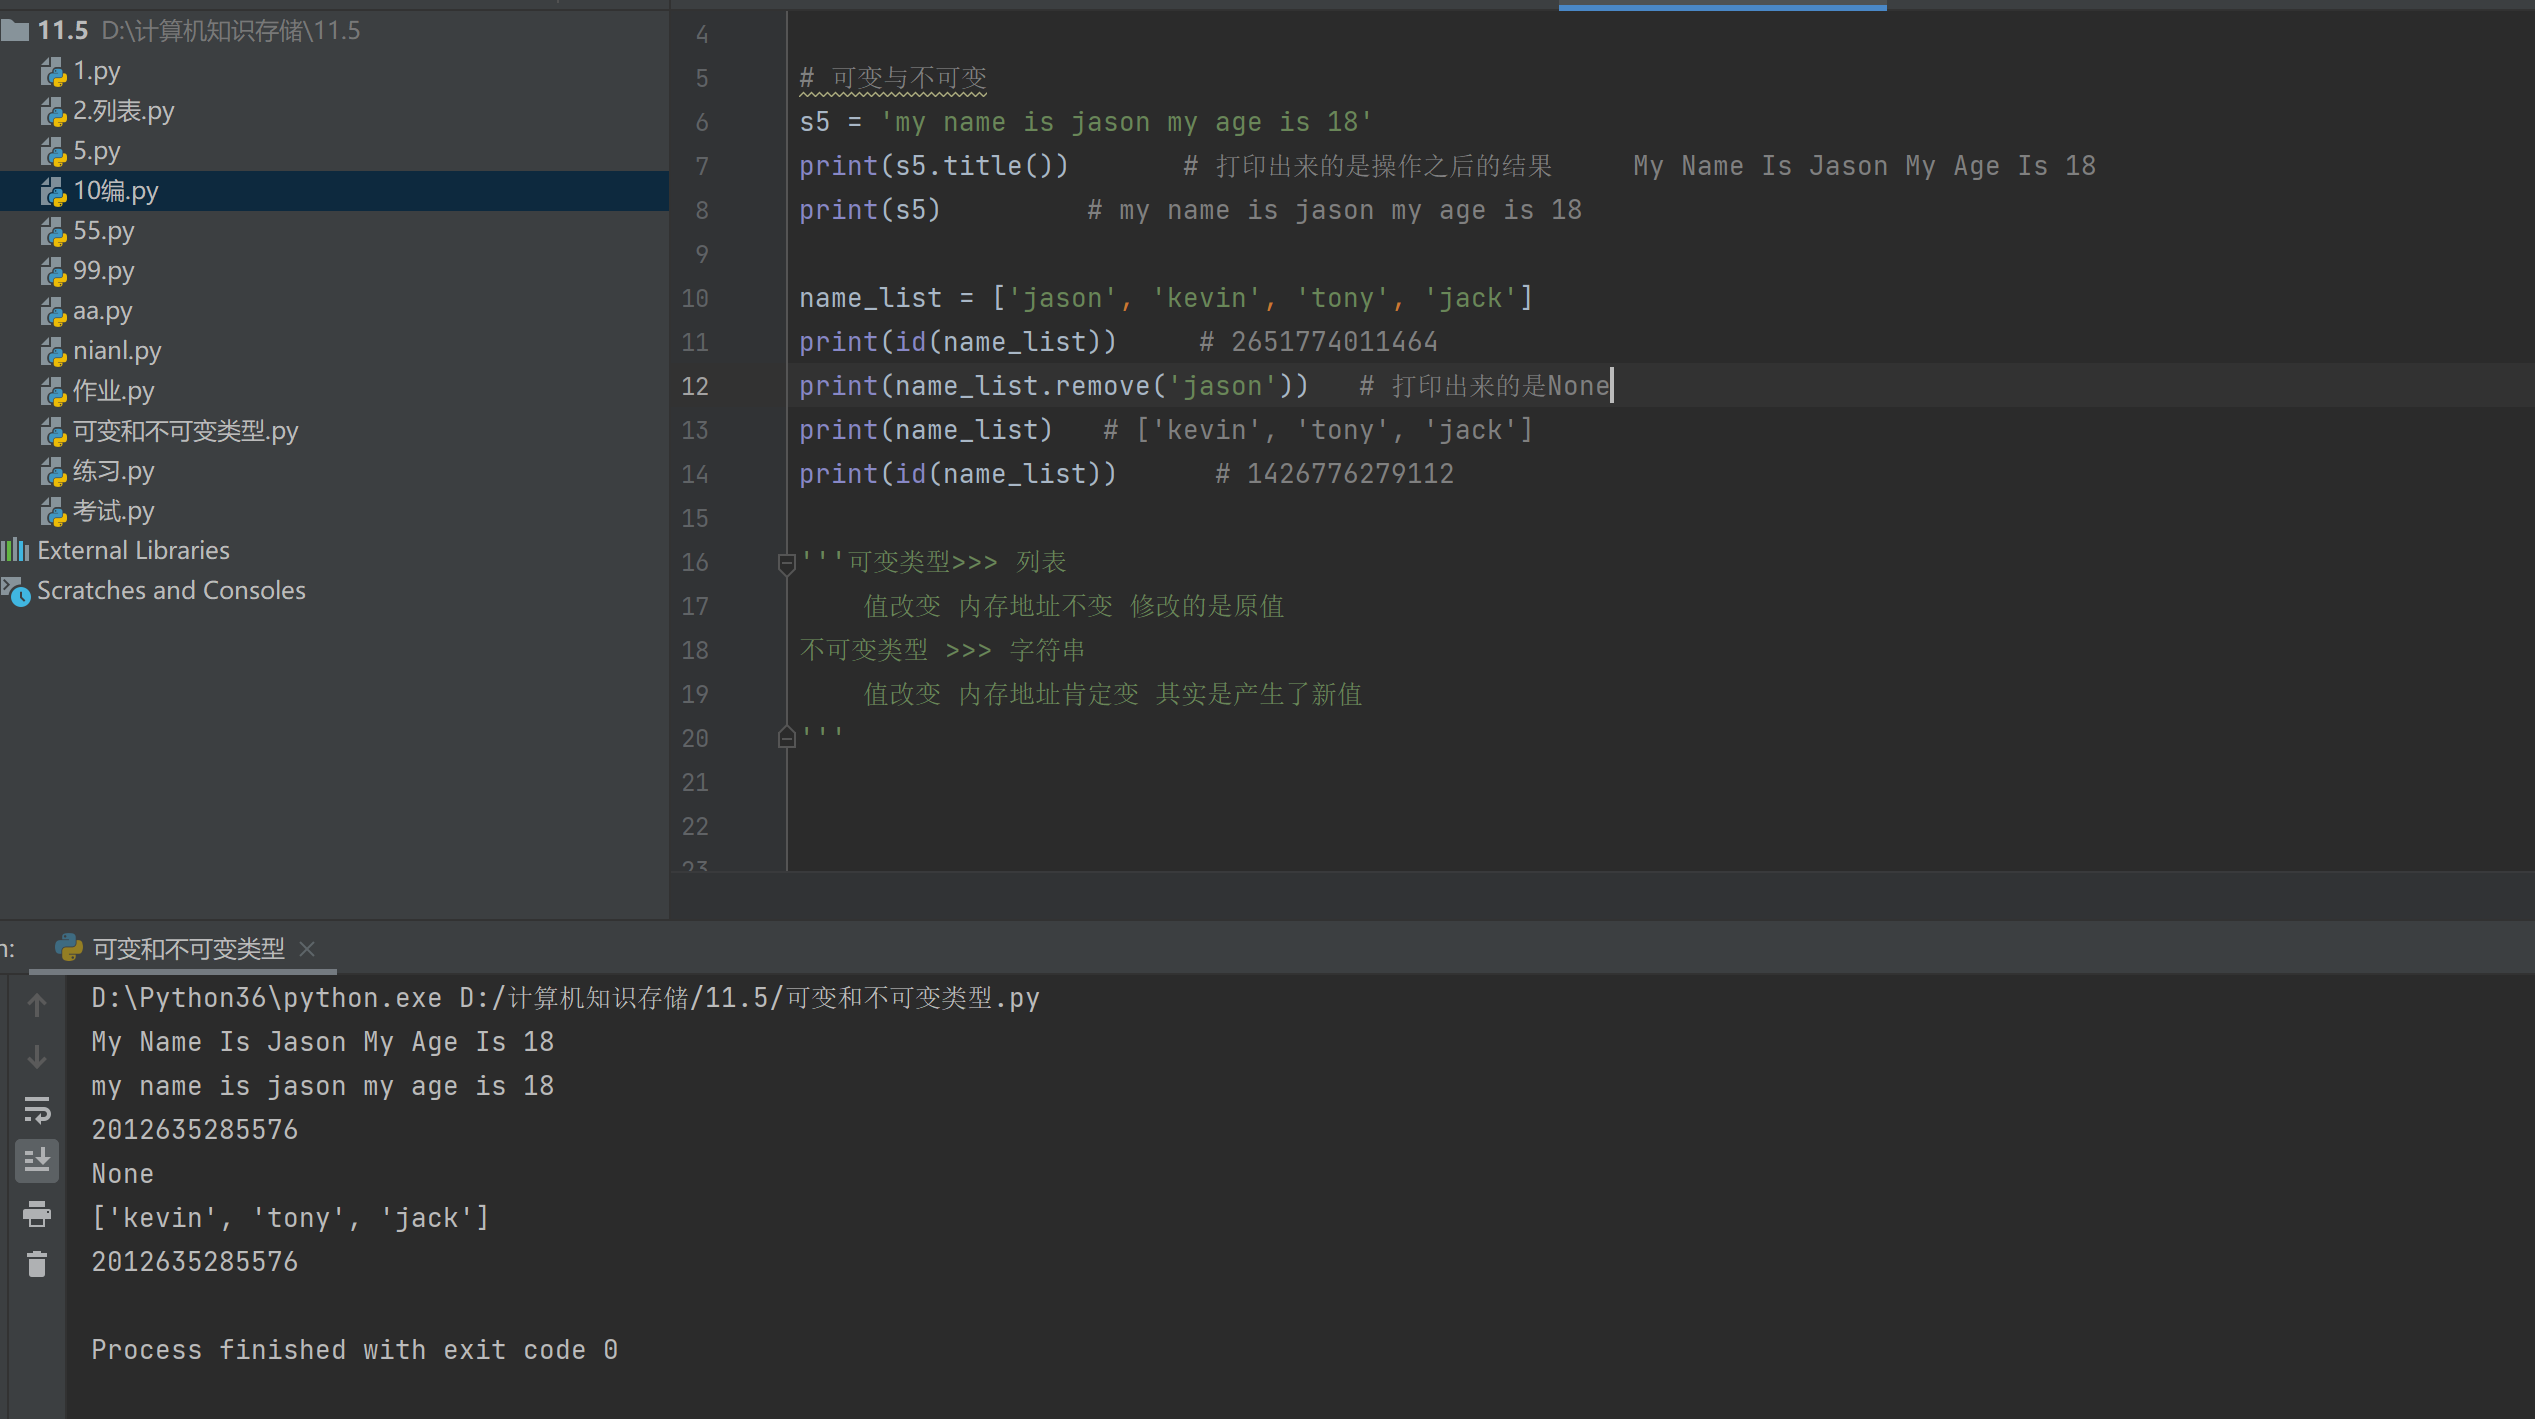Click the comment '# 1426776279112' on line 14
Viewport: 2535px width, 1419px height.
tap(1334, 474)
